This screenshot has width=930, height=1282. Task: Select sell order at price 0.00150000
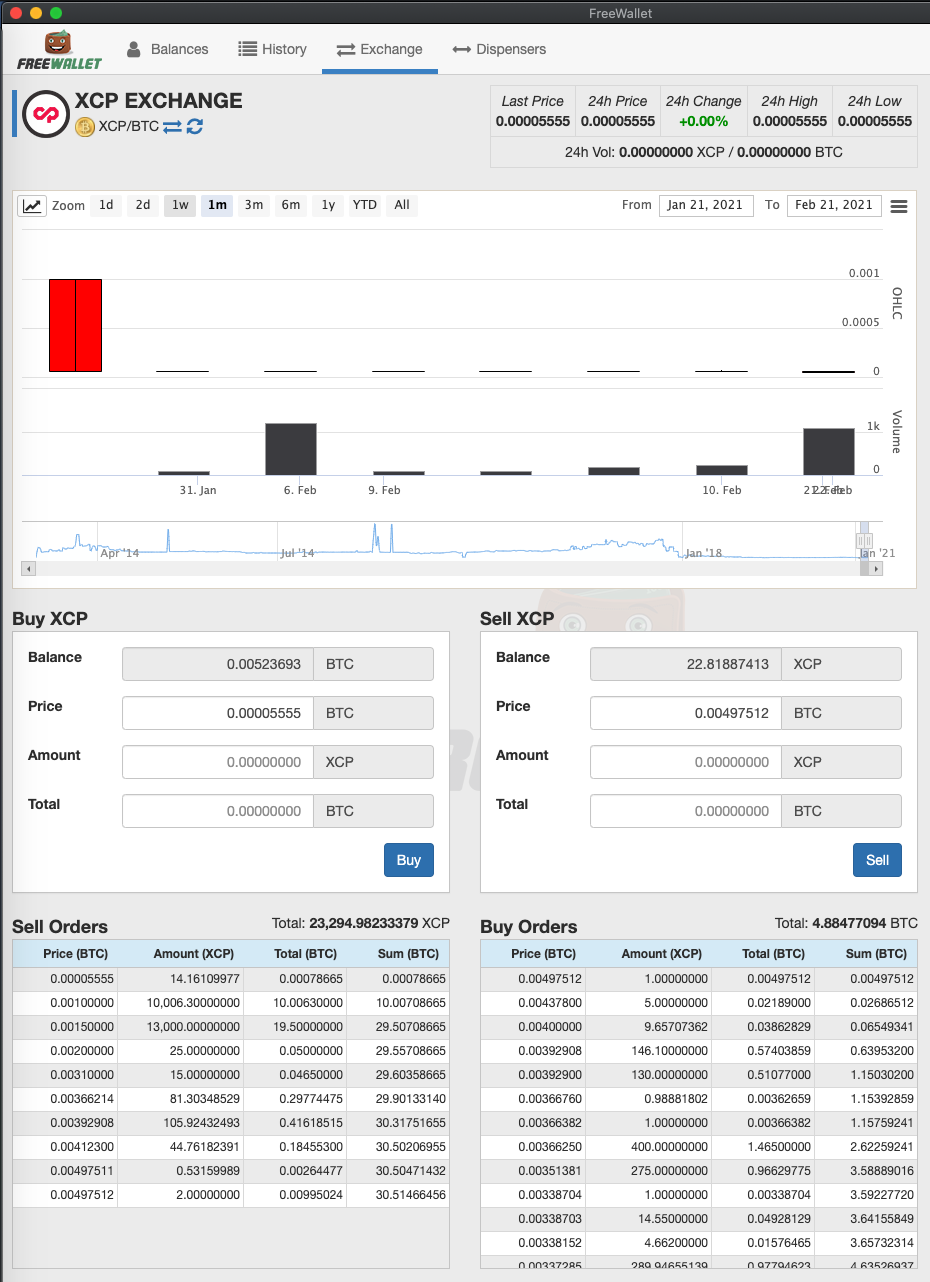[x=231, y=1027]
